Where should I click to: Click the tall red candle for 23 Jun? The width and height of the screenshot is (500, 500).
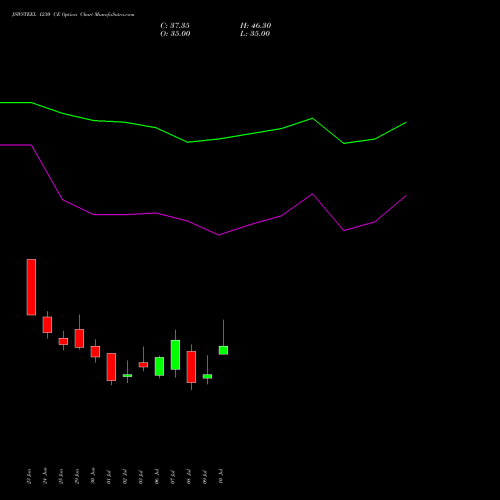[x=31, y=287]
